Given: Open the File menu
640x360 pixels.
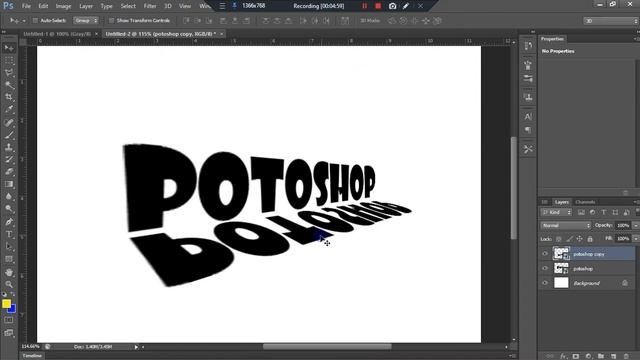Looking at the screenshot, I should [x=26, y=6].
